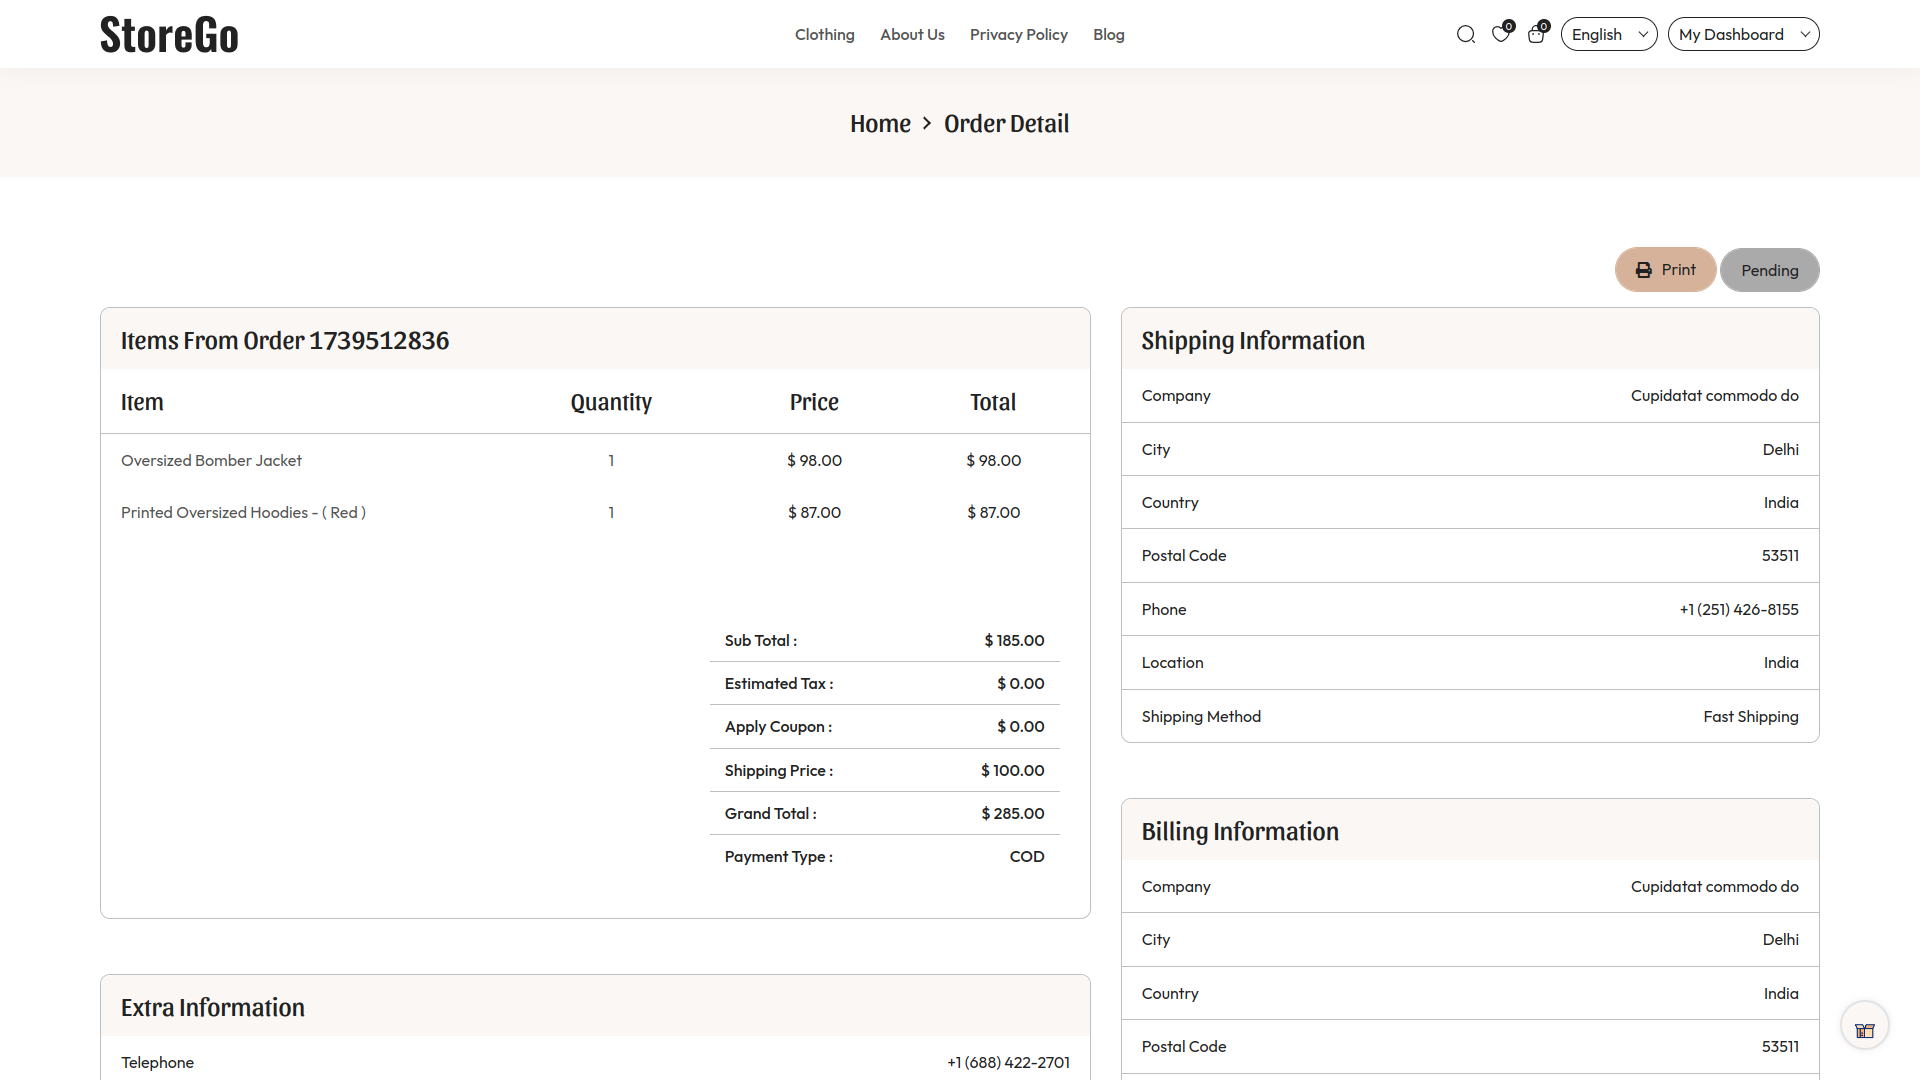The height and width of the screenshot is (1080, 1920).
Task: Open the wishlist heart icon
Action: pos(1500,33)
